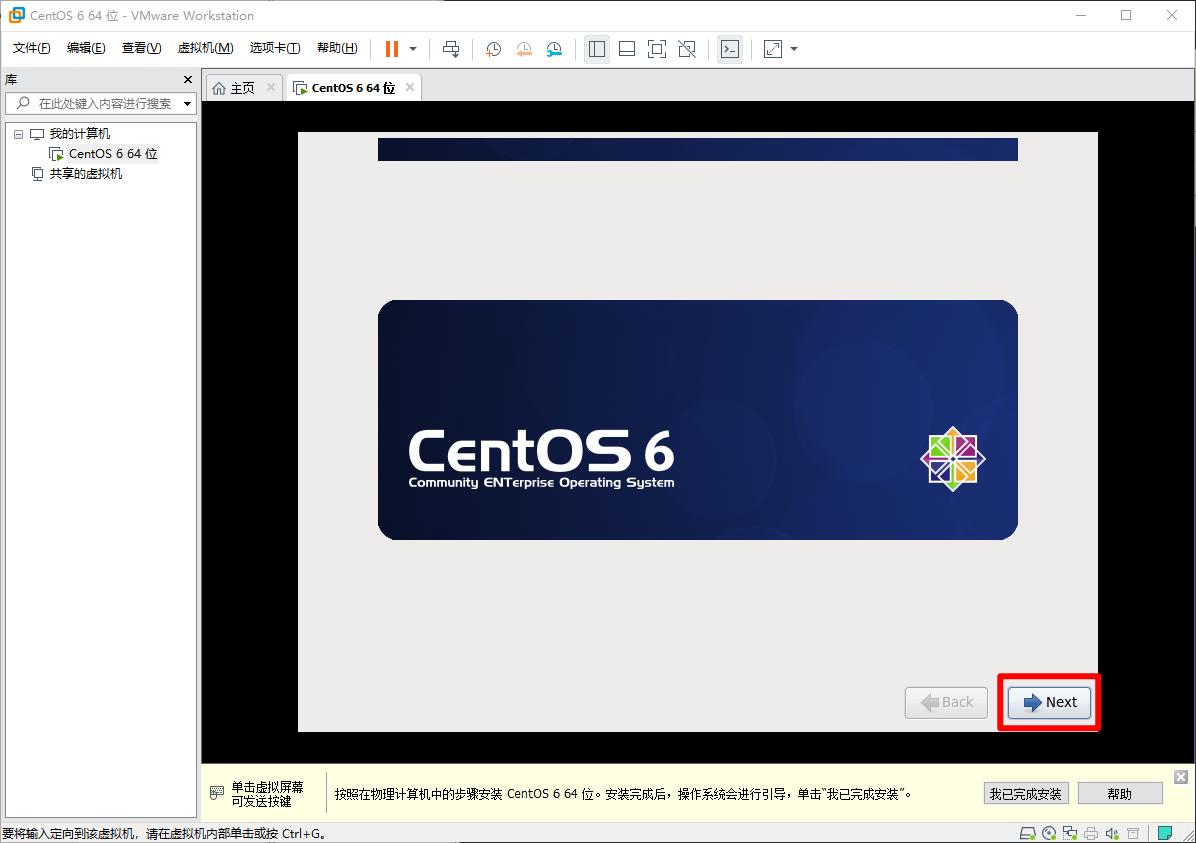Click the 我已完成安装 button
Screen dimensions: 1196x843
[1025, 793]
